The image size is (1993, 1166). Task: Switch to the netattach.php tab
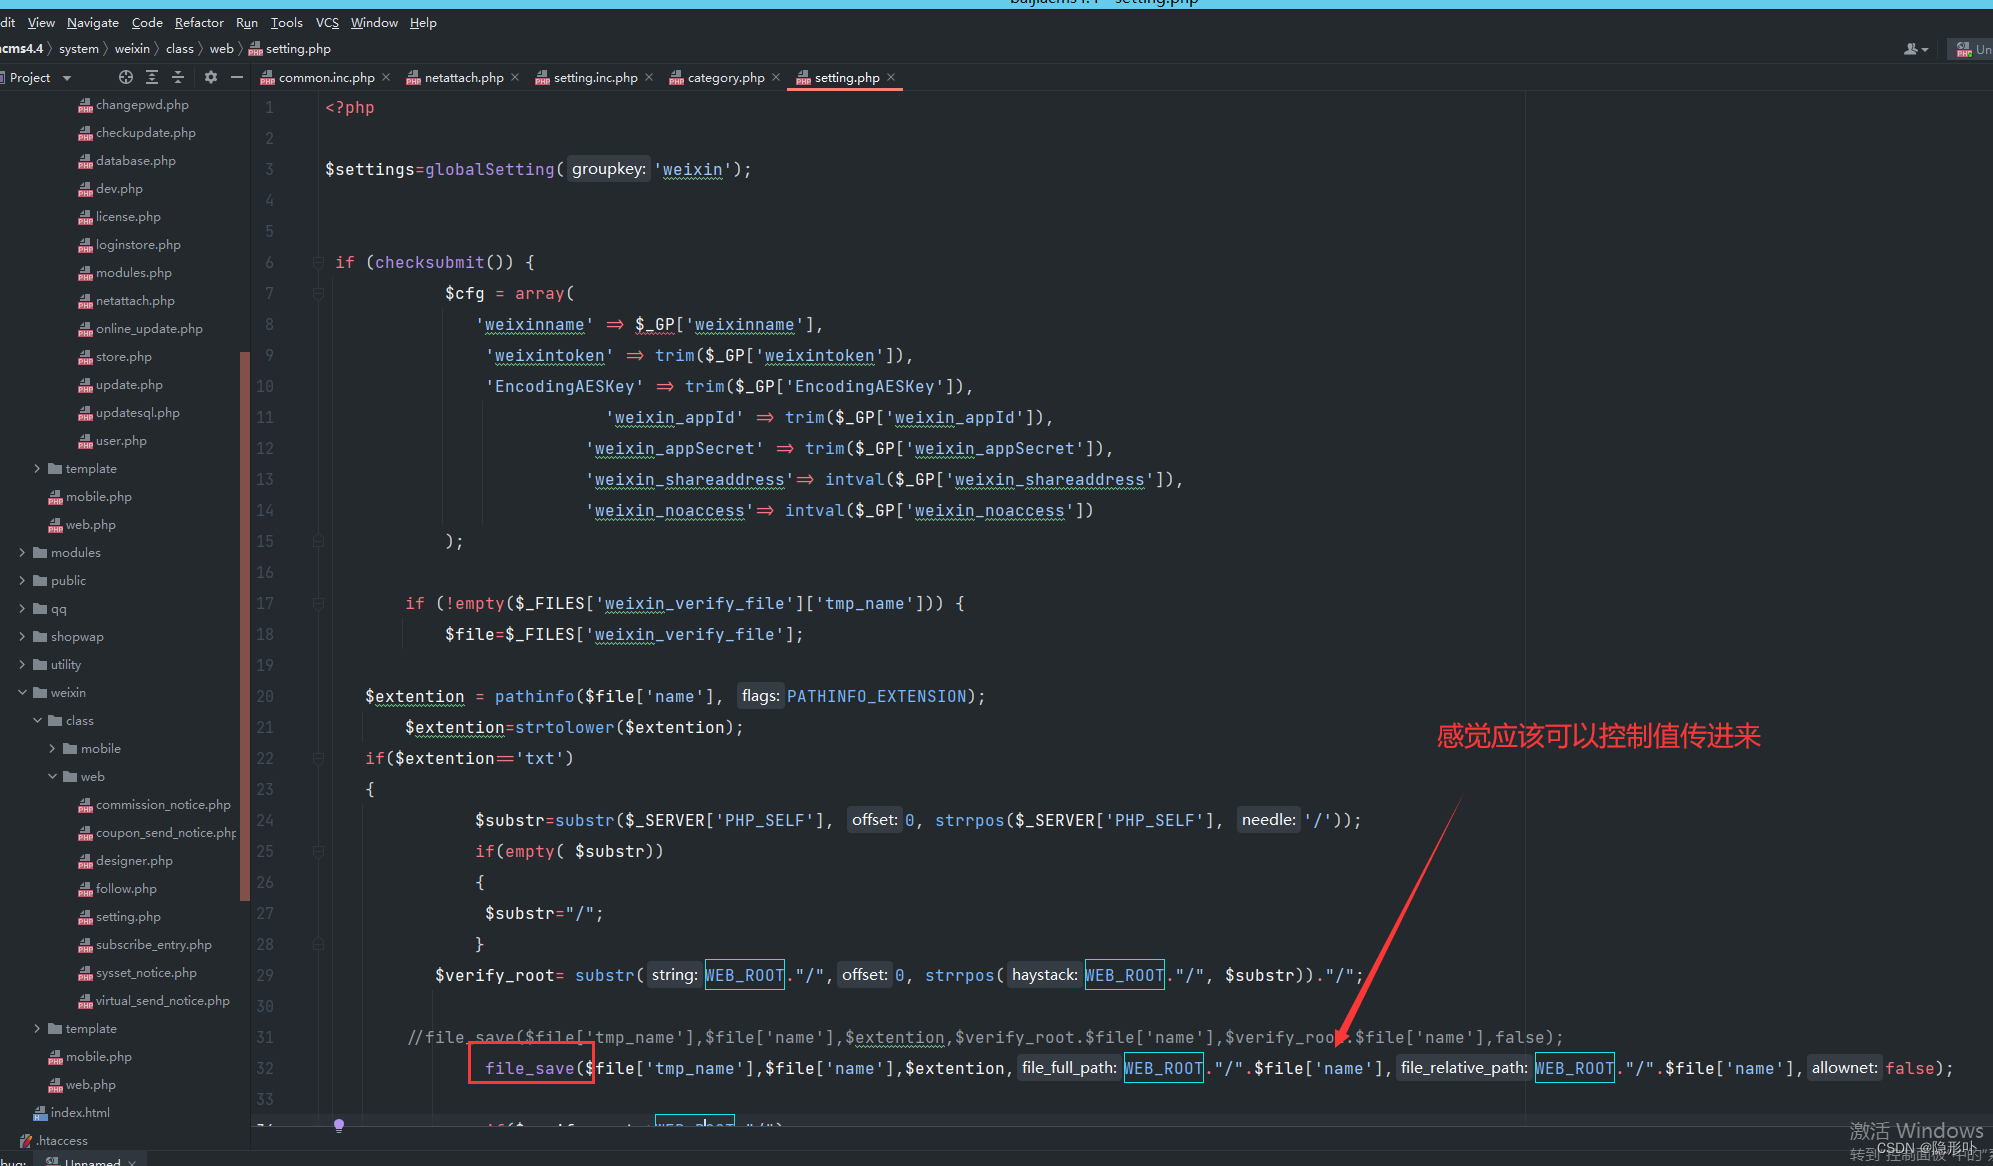click(463, 77)
